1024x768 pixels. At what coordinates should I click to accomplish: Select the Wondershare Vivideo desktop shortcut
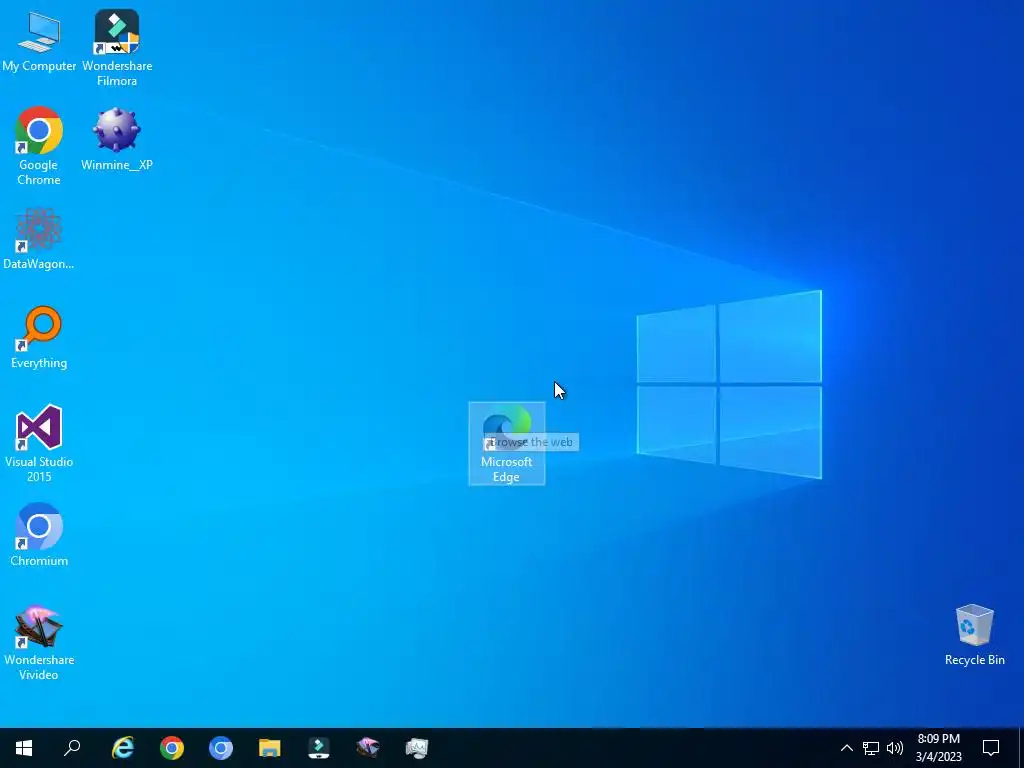coord(39,643)
